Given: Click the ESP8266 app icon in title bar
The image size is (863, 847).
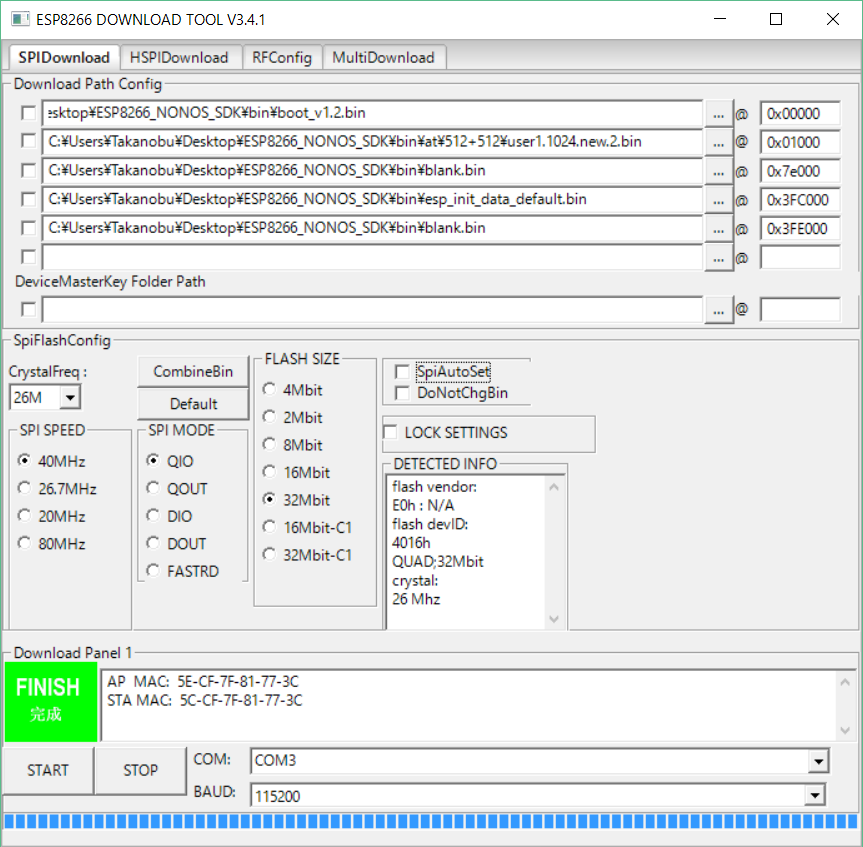Looking at the screenshot, I should coord(20,19).
